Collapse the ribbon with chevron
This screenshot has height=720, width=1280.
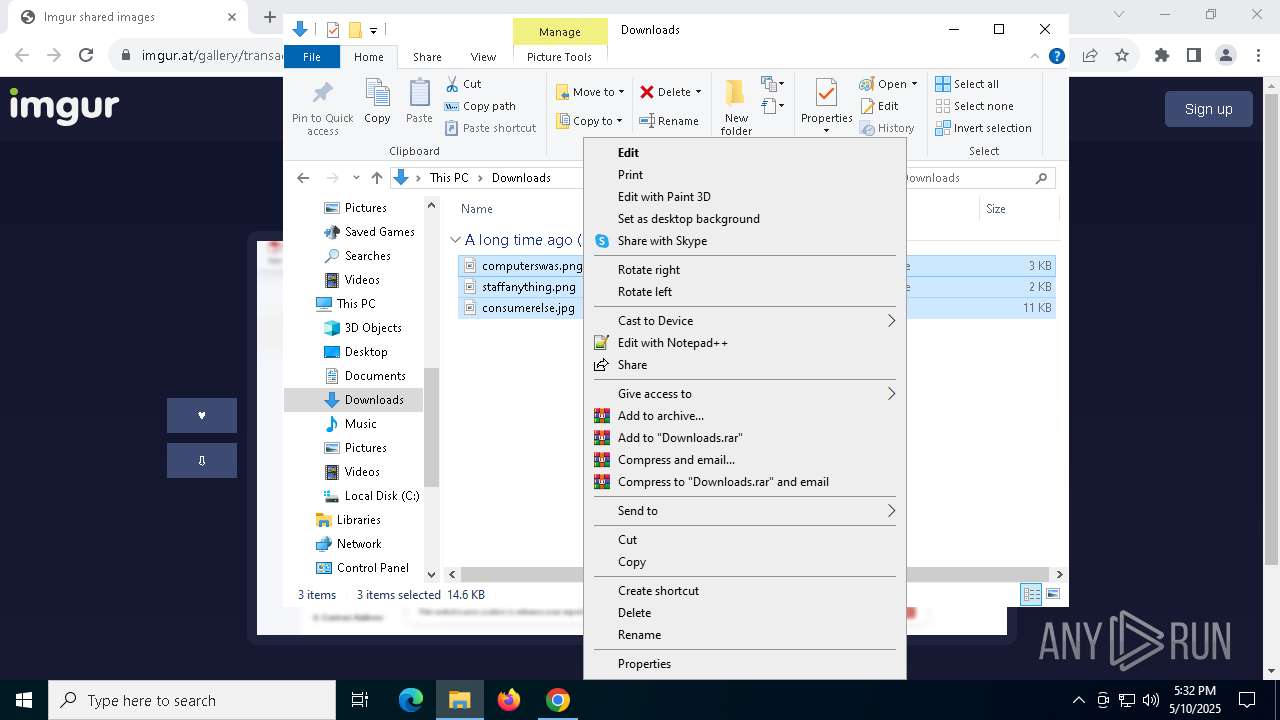coord(1035,57)
